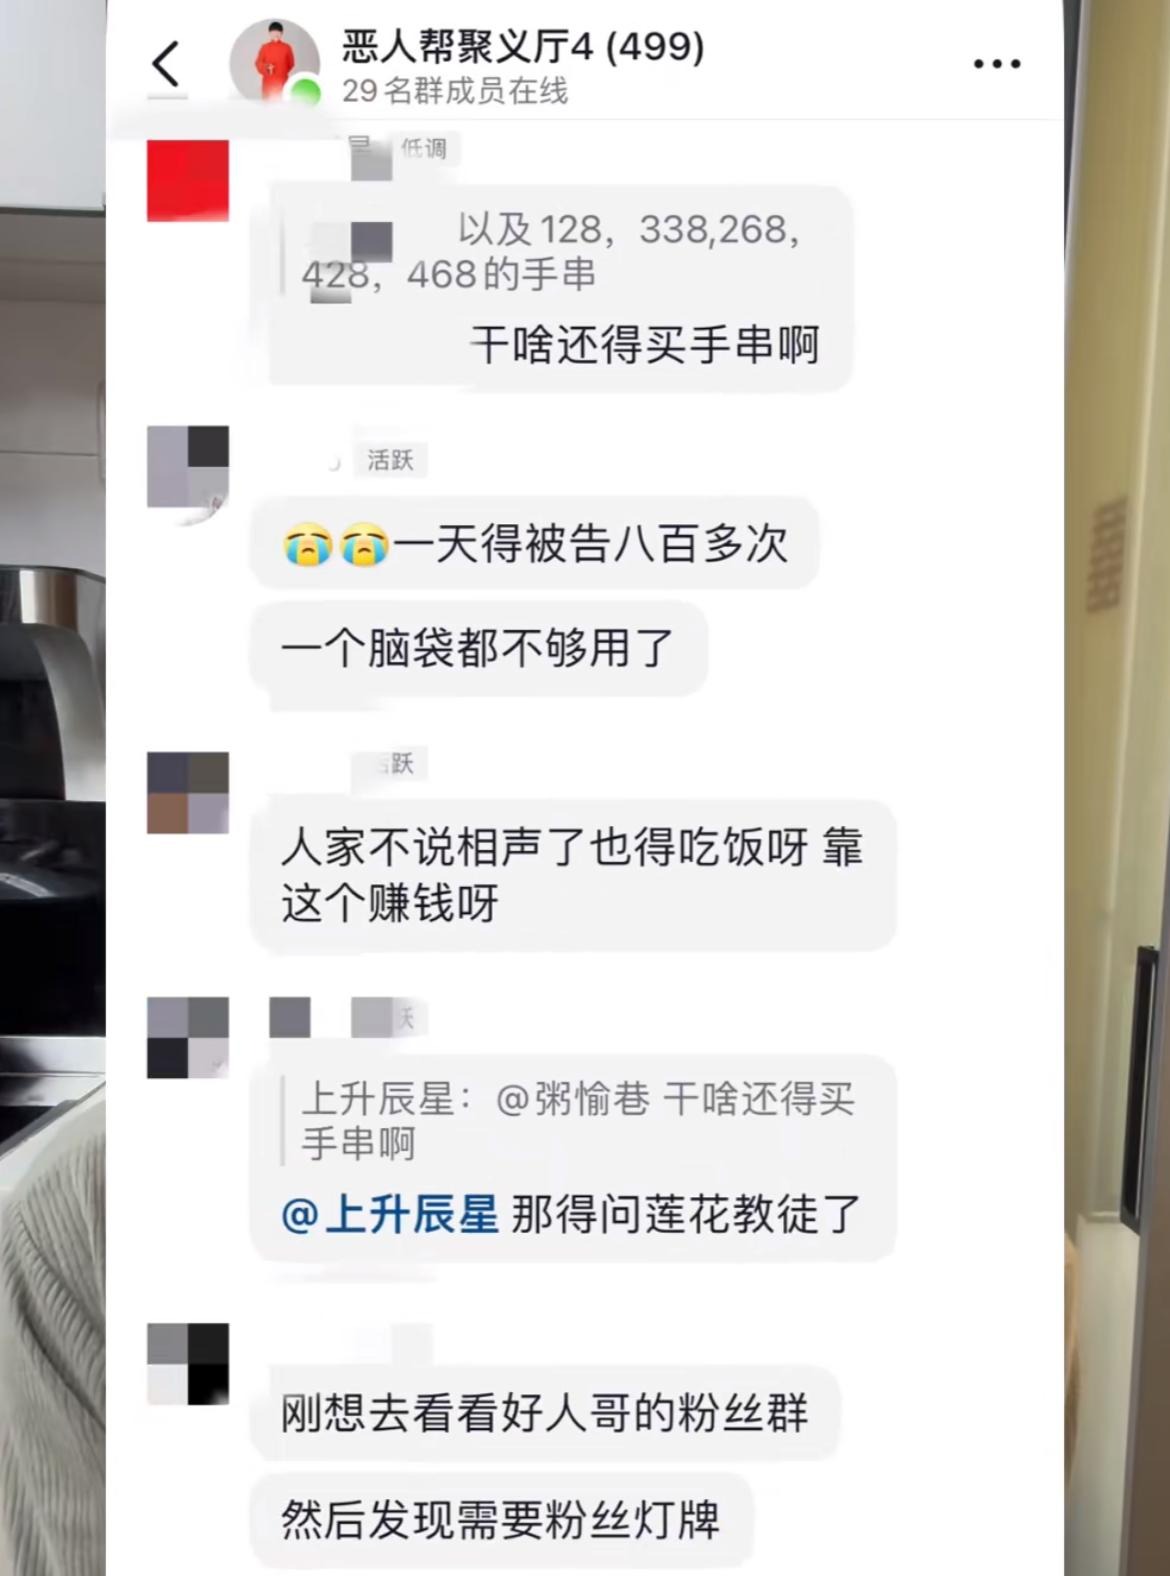This screenshot has width=1170, height=1576.
Task: Select the 然后发现需要粉丝灯牌 message
Action: [x=501, y=1520]
